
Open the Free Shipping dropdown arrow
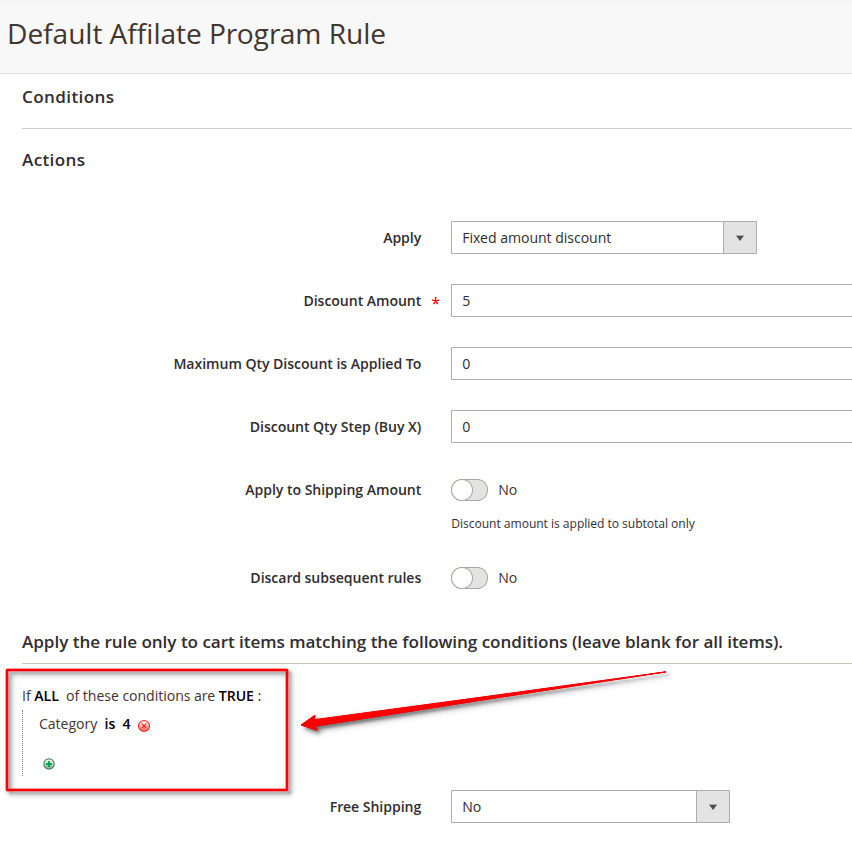click(713, 807)
